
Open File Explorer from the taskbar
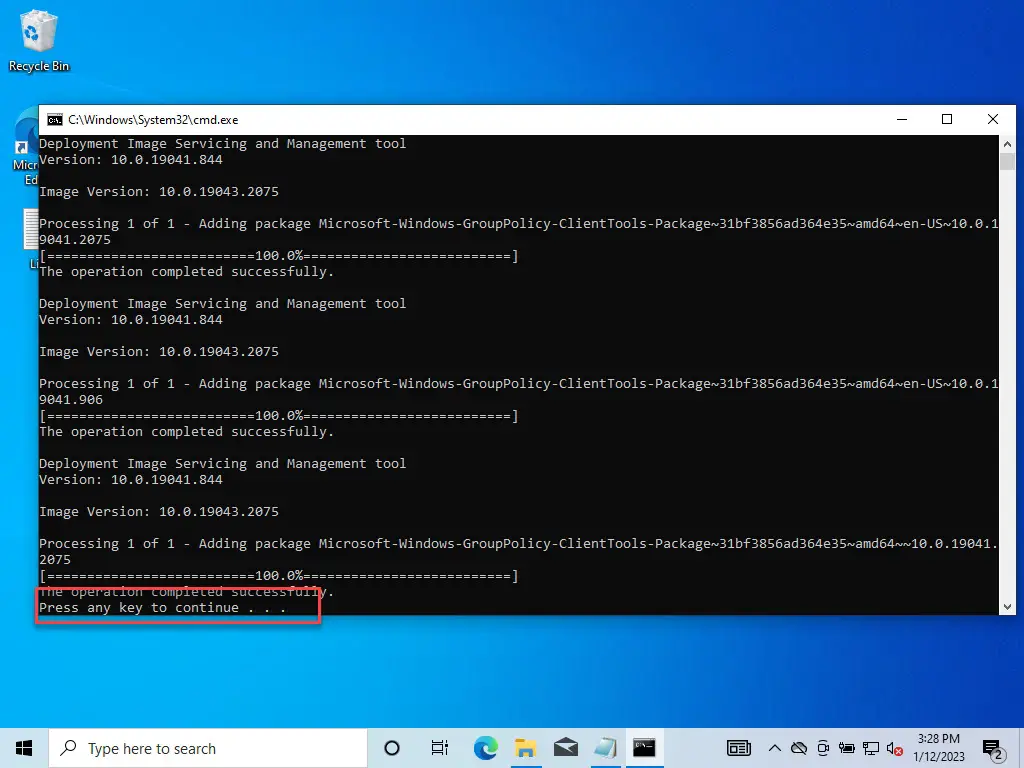pyautogui.click(x=526, y=748)
